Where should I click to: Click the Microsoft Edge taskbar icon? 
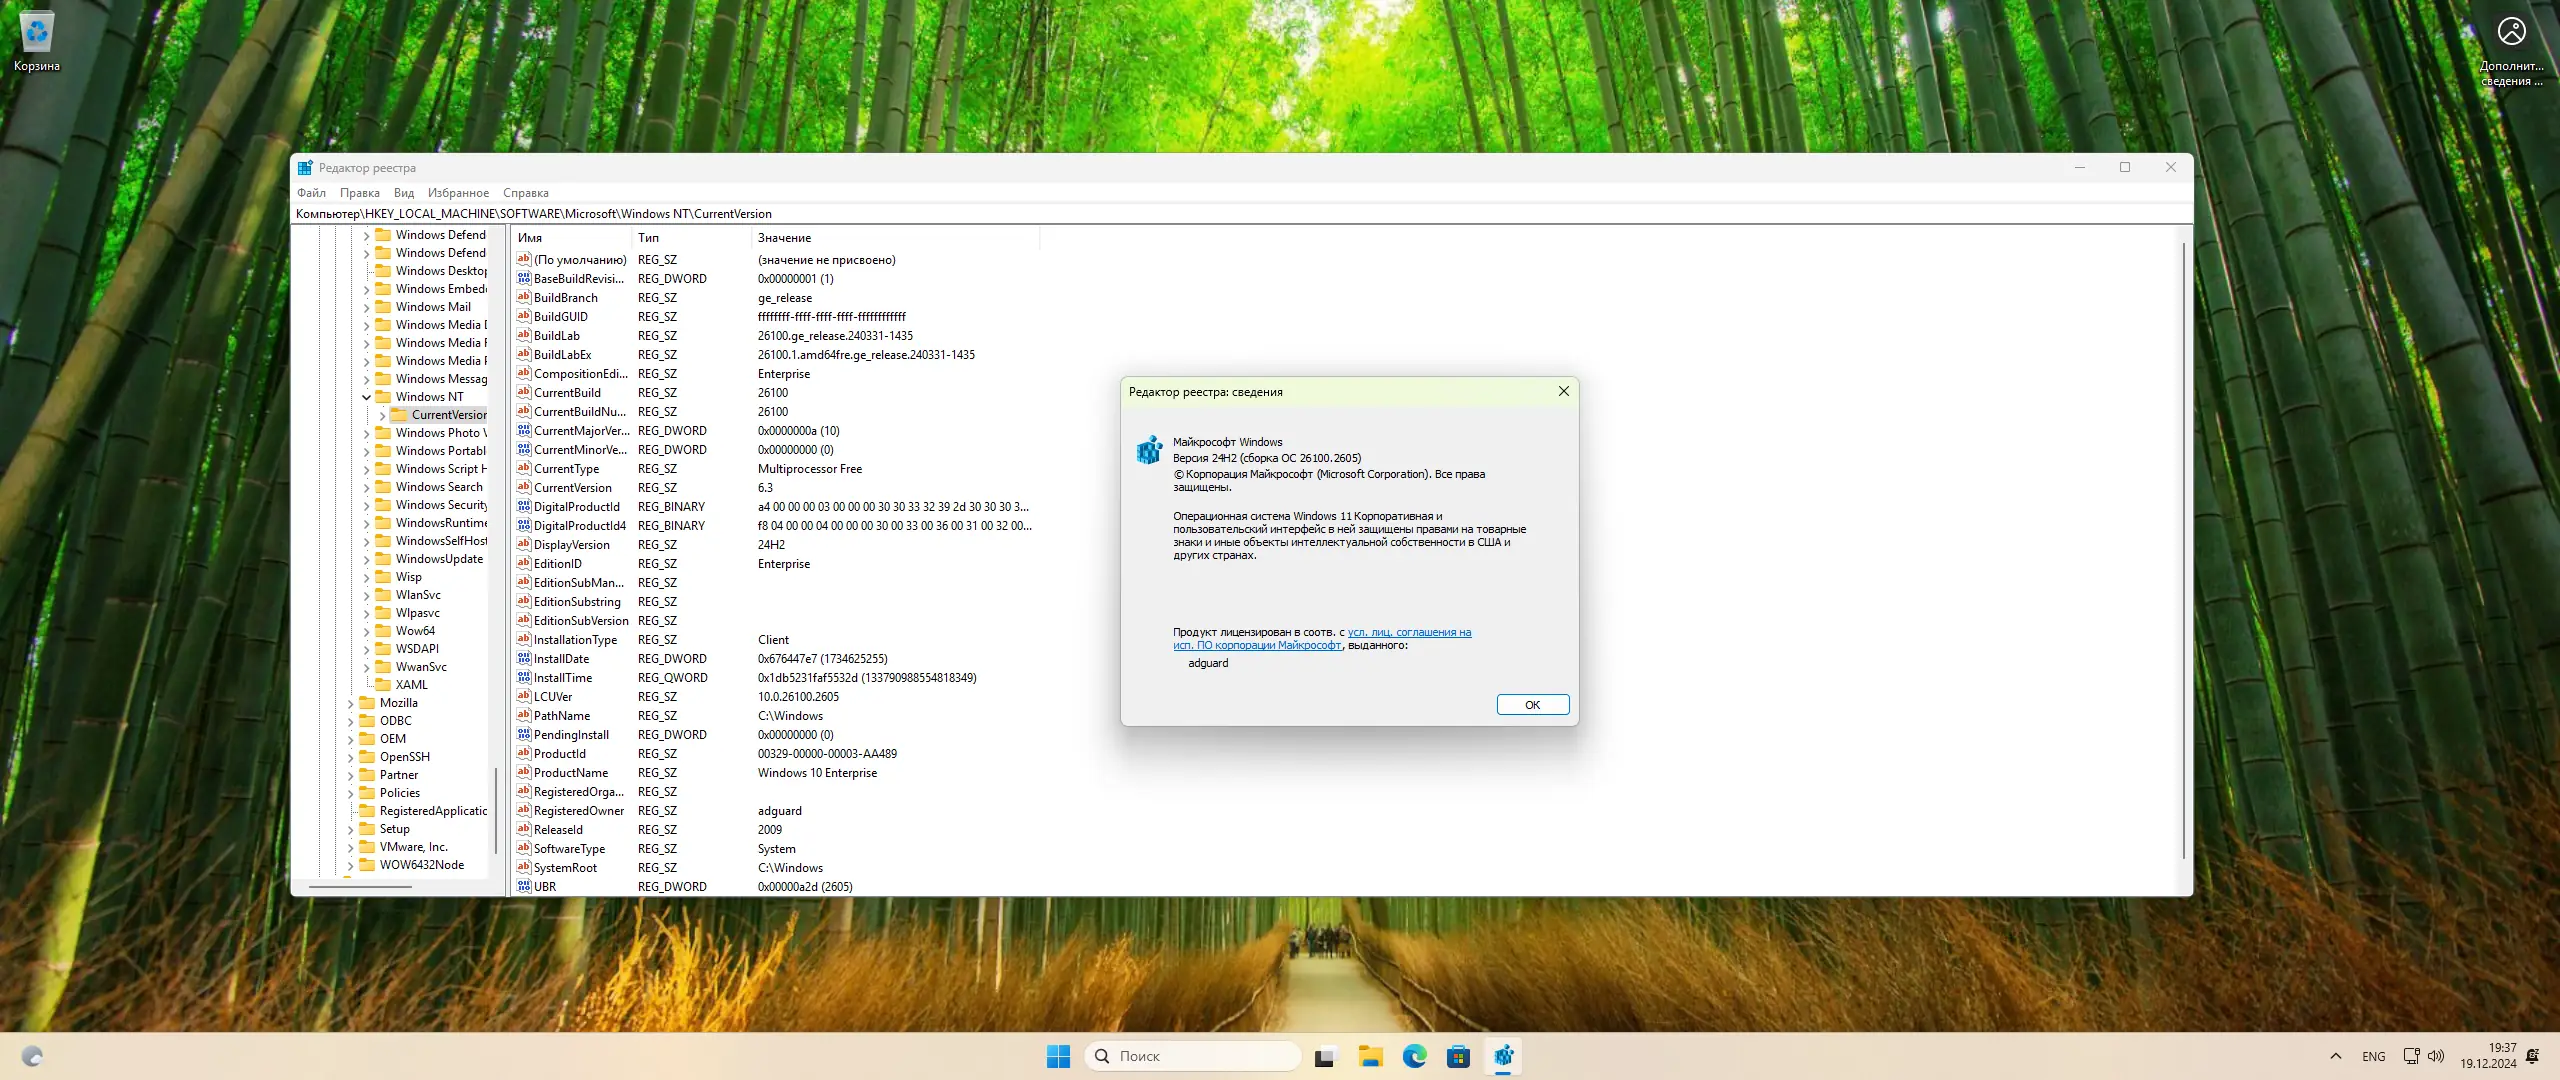point(1414,1056)
